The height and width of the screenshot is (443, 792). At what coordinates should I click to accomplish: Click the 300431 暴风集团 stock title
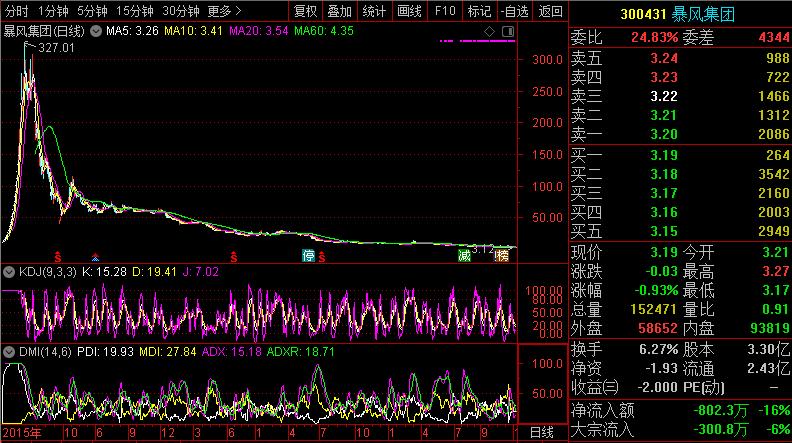[x=678, y=14]
